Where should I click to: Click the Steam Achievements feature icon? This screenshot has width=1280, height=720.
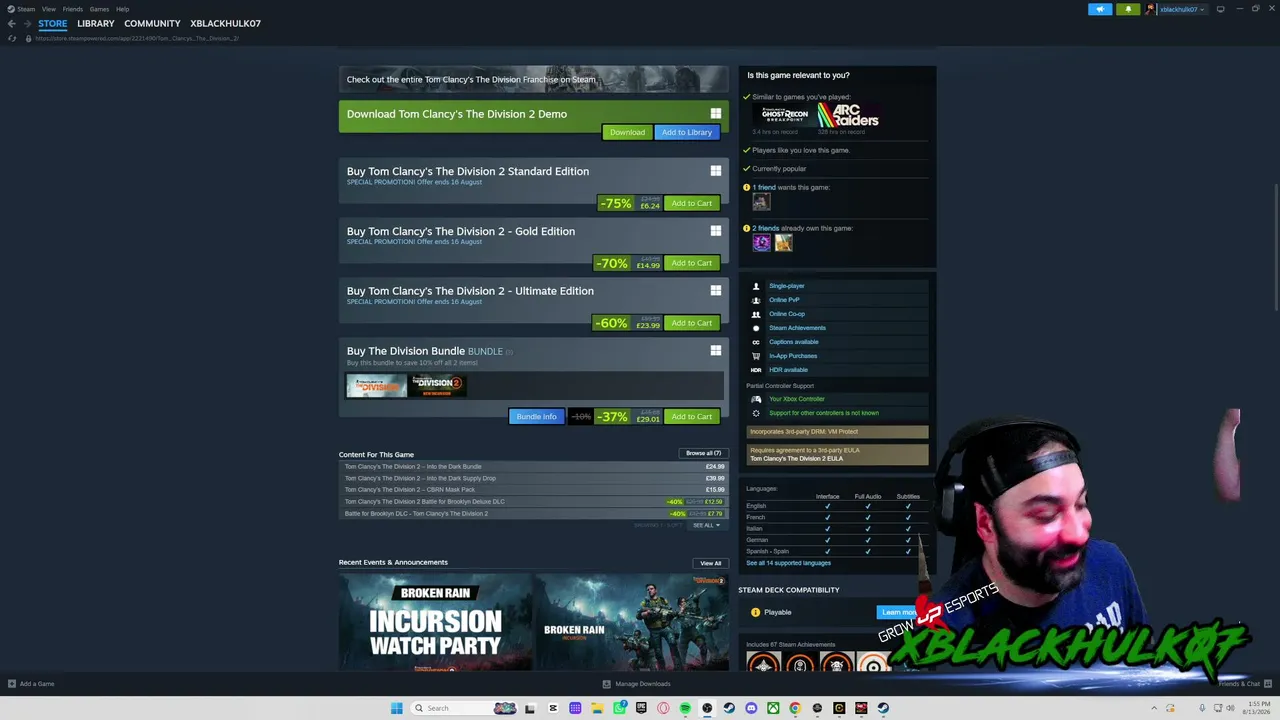click(x=756, y=328)
